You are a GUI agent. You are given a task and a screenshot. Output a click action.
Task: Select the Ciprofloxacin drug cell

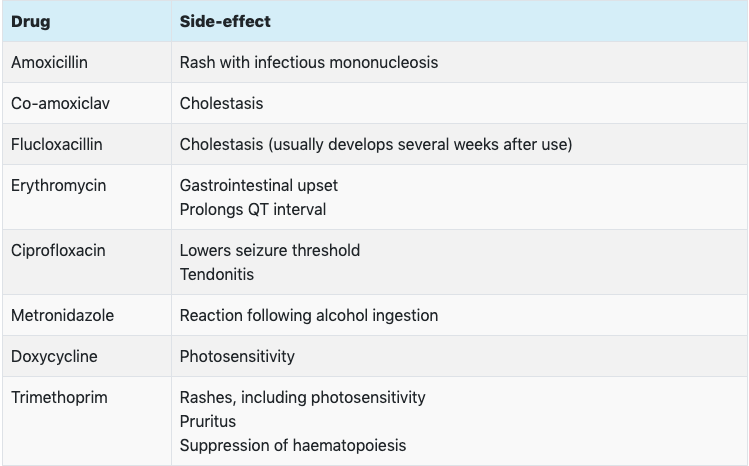[x=58, y=250]
